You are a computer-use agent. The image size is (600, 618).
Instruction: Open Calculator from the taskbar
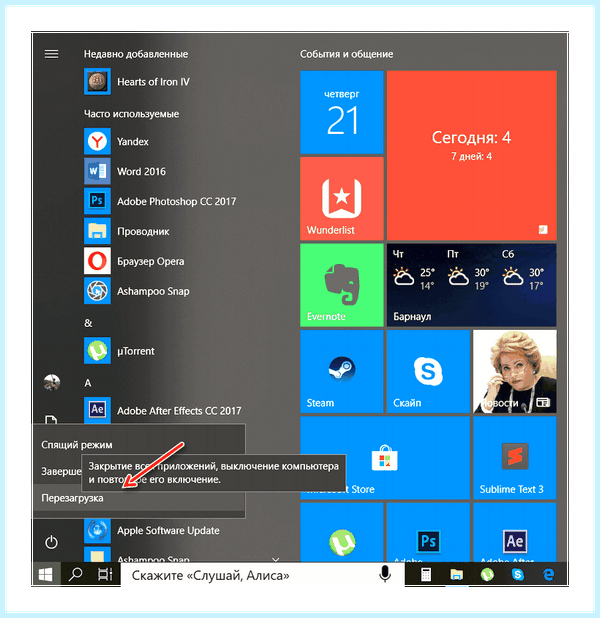coord(426,575)
